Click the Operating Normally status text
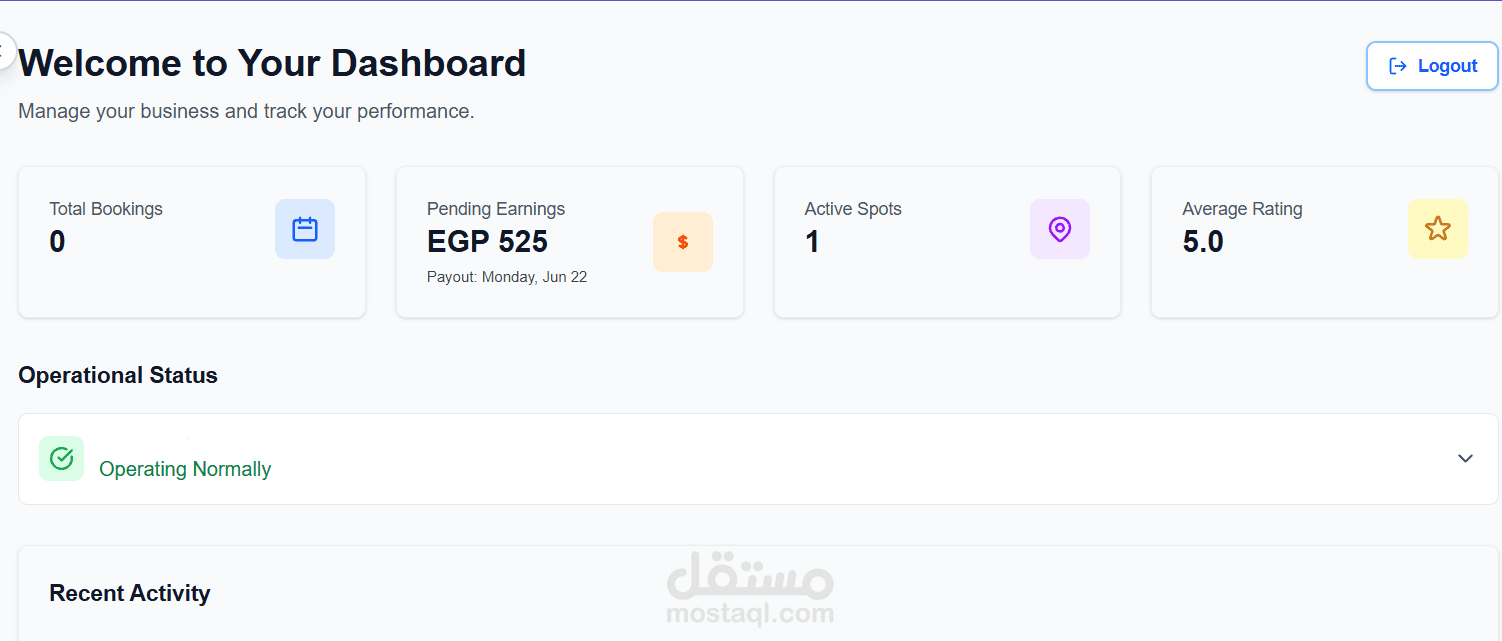This screenshot has width=1502, height=641. [185, 469]
